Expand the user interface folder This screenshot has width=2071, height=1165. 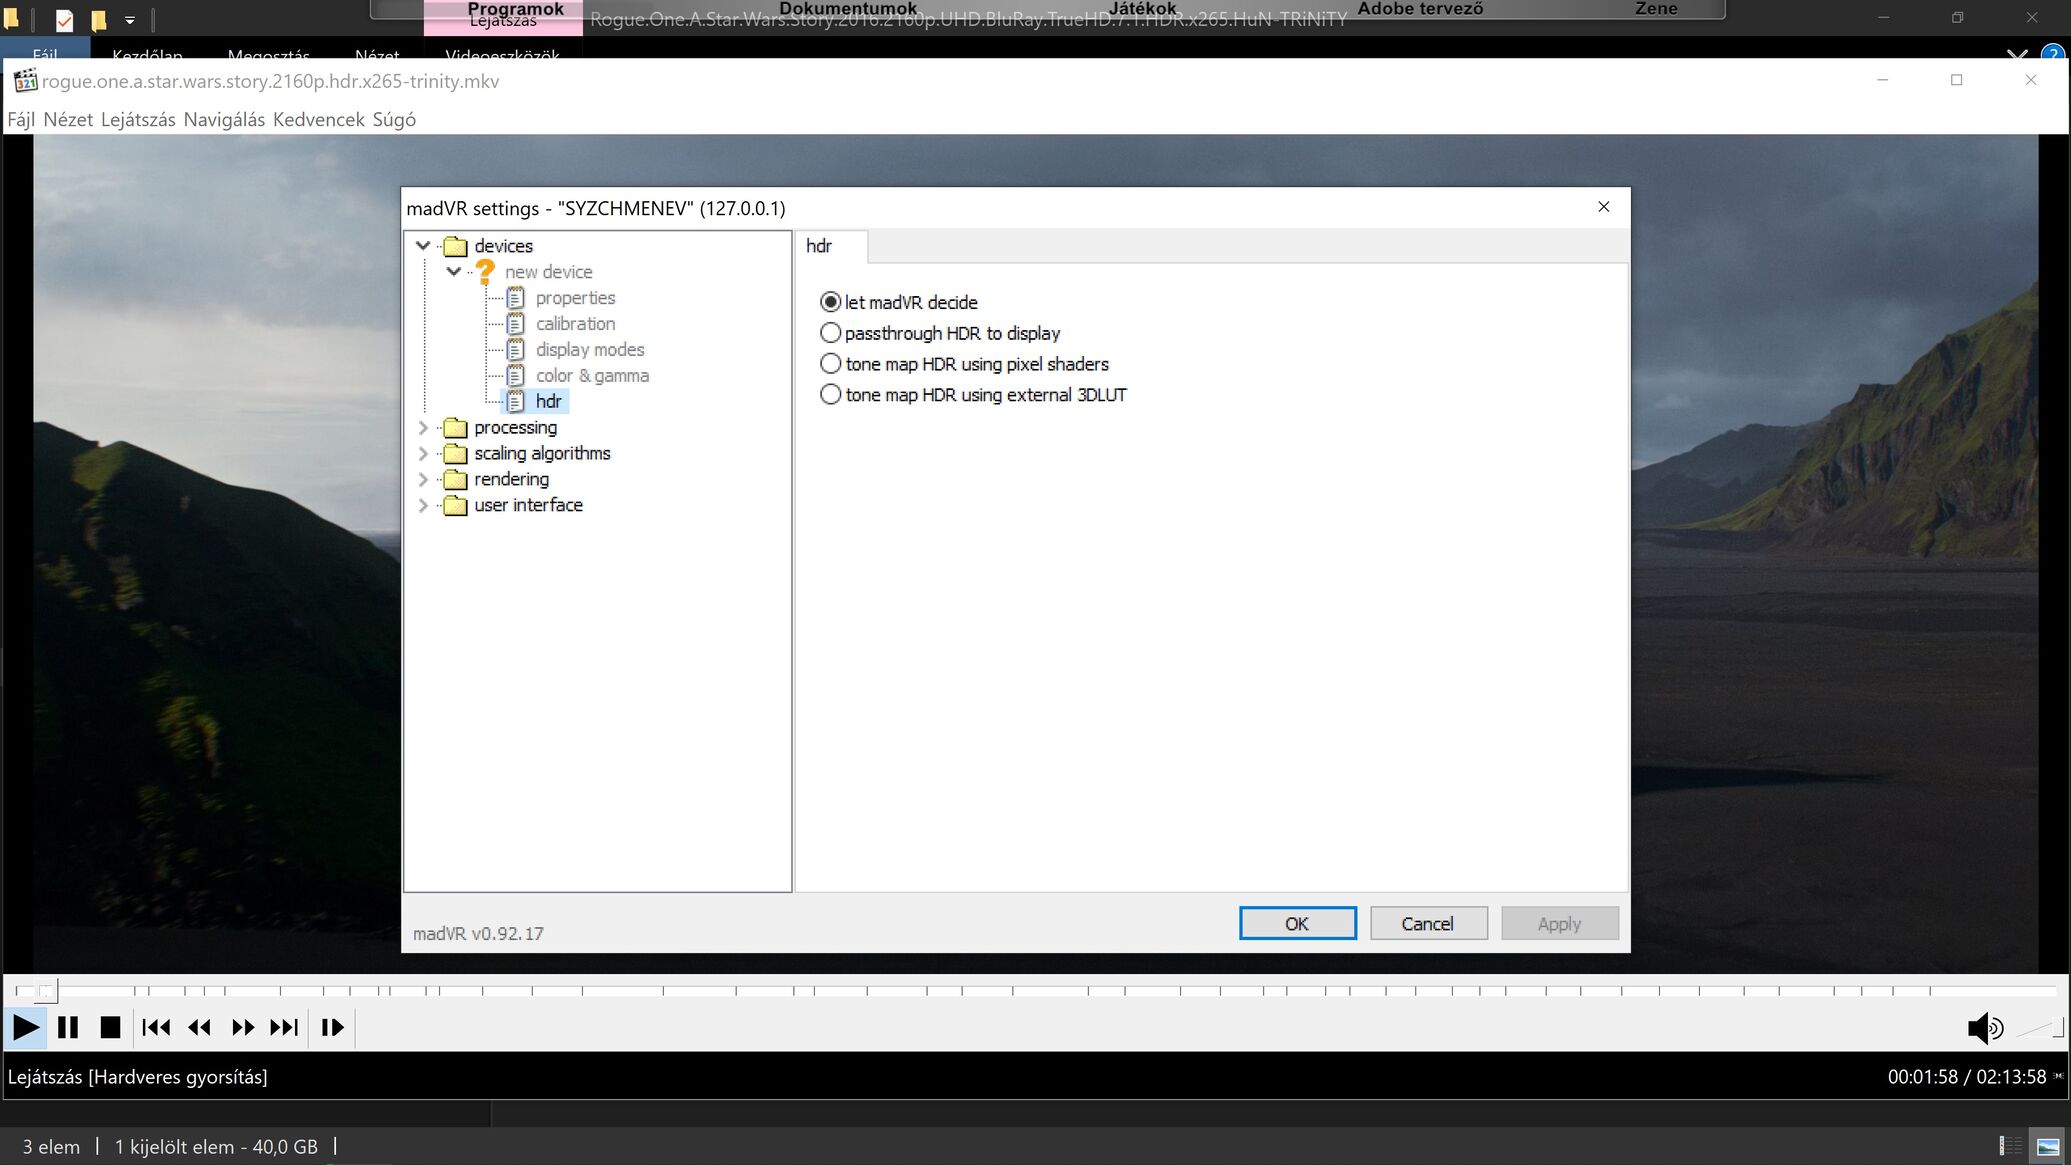pyautogui.click(x=423, y=506)
